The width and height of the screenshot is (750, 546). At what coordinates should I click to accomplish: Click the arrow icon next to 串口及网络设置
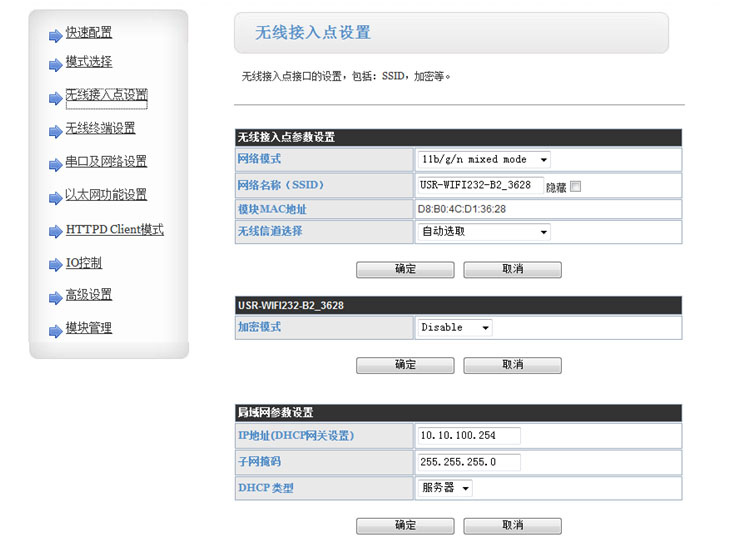55,164
